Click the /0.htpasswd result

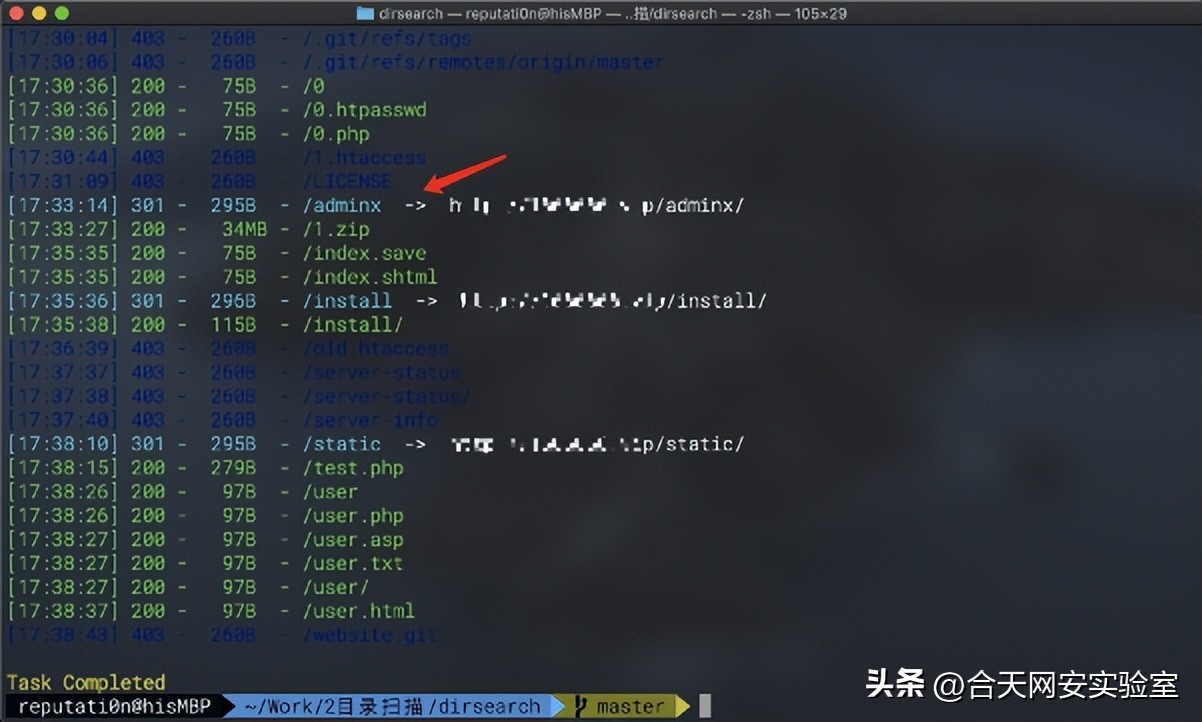tap(364, 110)
